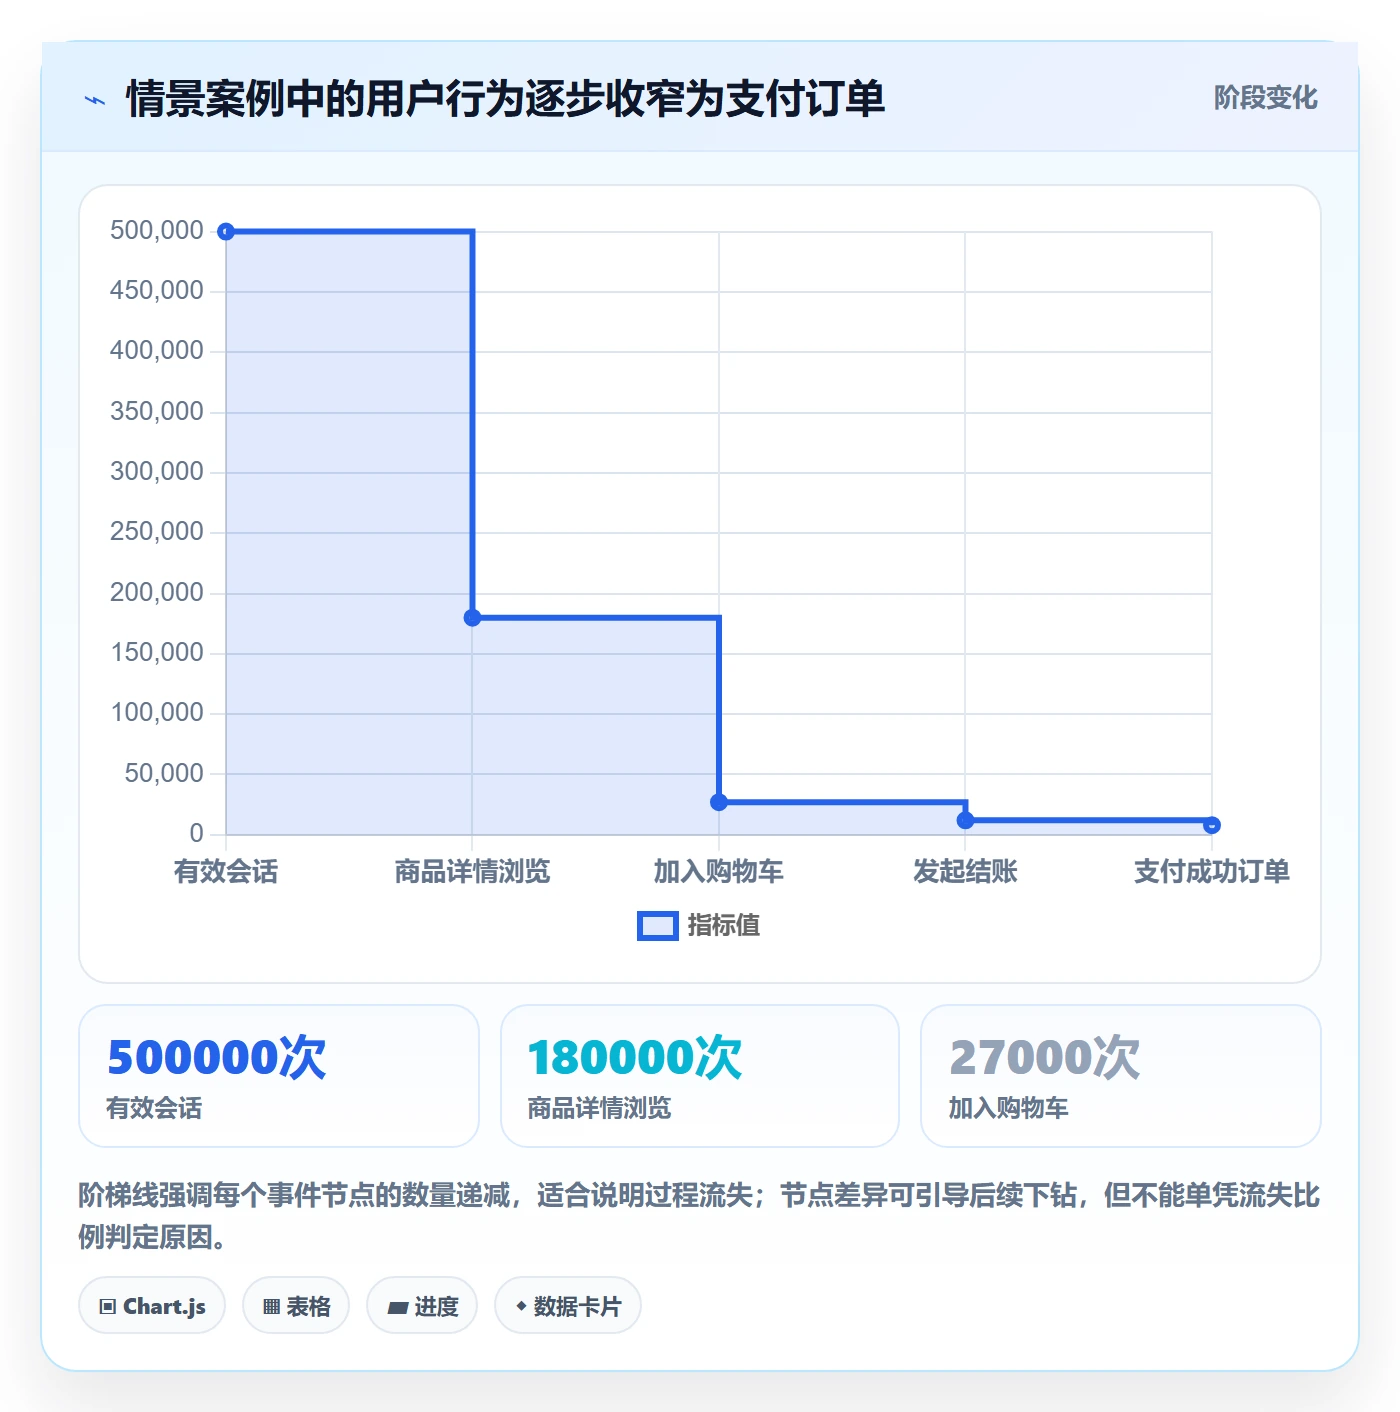Click the description paragraph starting 阶梯线强调
This screenshot has width=1400, height=1412.
pos(699,1216)
